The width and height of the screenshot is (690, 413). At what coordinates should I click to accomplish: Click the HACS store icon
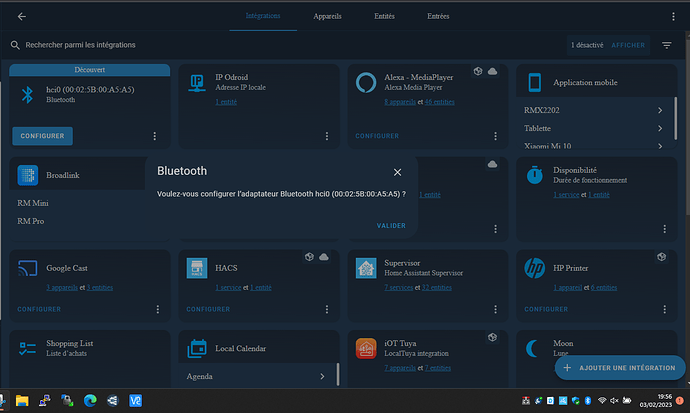pyautogui.click(x=197, y=268)
